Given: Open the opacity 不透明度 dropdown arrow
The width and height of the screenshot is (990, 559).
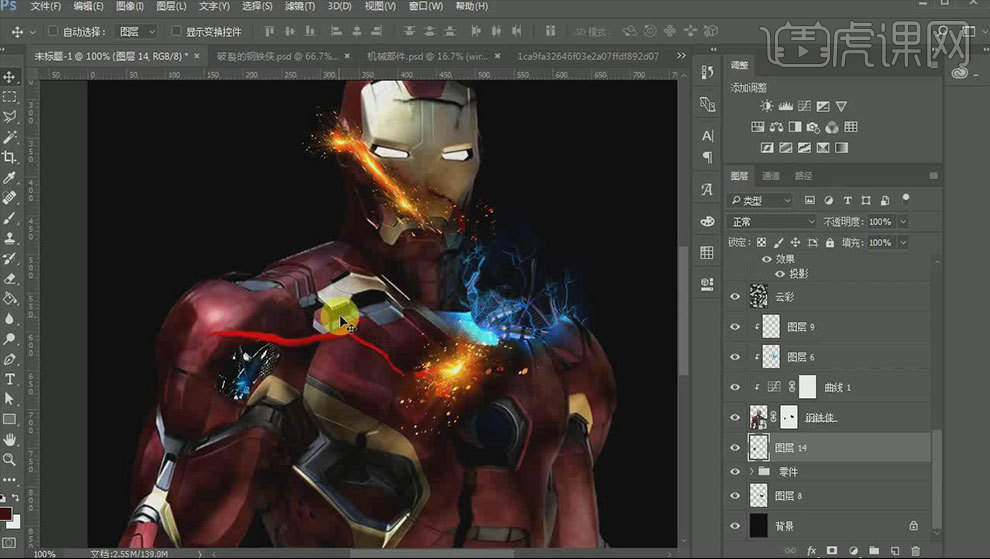Looking at the screenshot, I should (903, 222).
